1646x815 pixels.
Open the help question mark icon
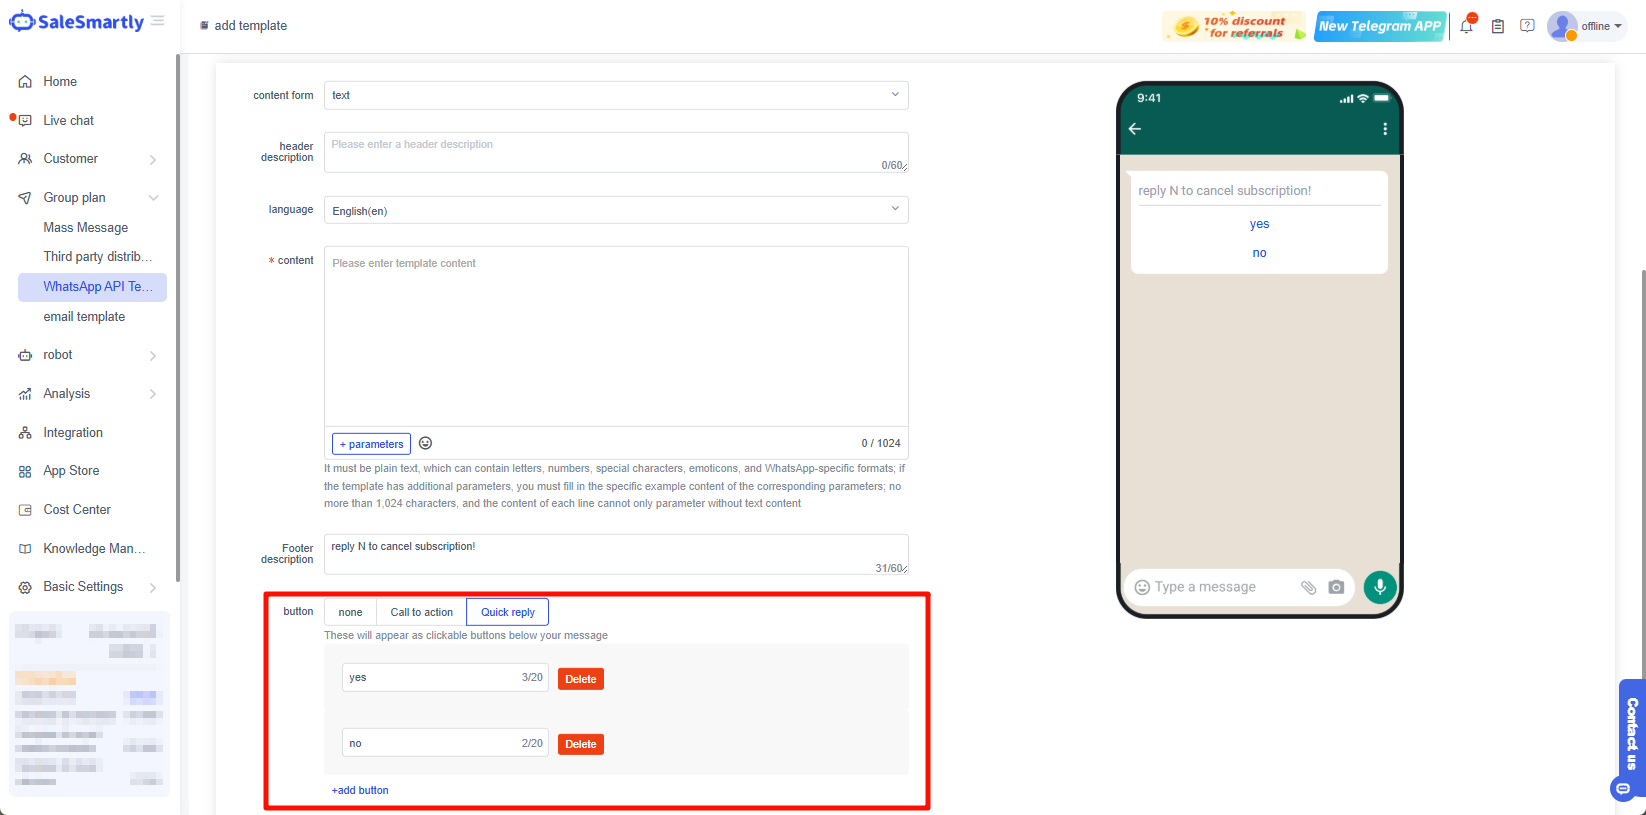[x=1527, y=26]
